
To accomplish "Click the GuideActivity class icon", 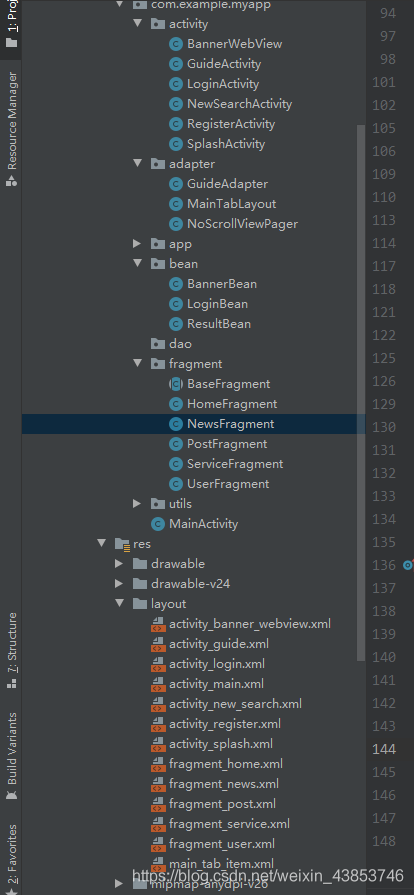I will point(176,64).
